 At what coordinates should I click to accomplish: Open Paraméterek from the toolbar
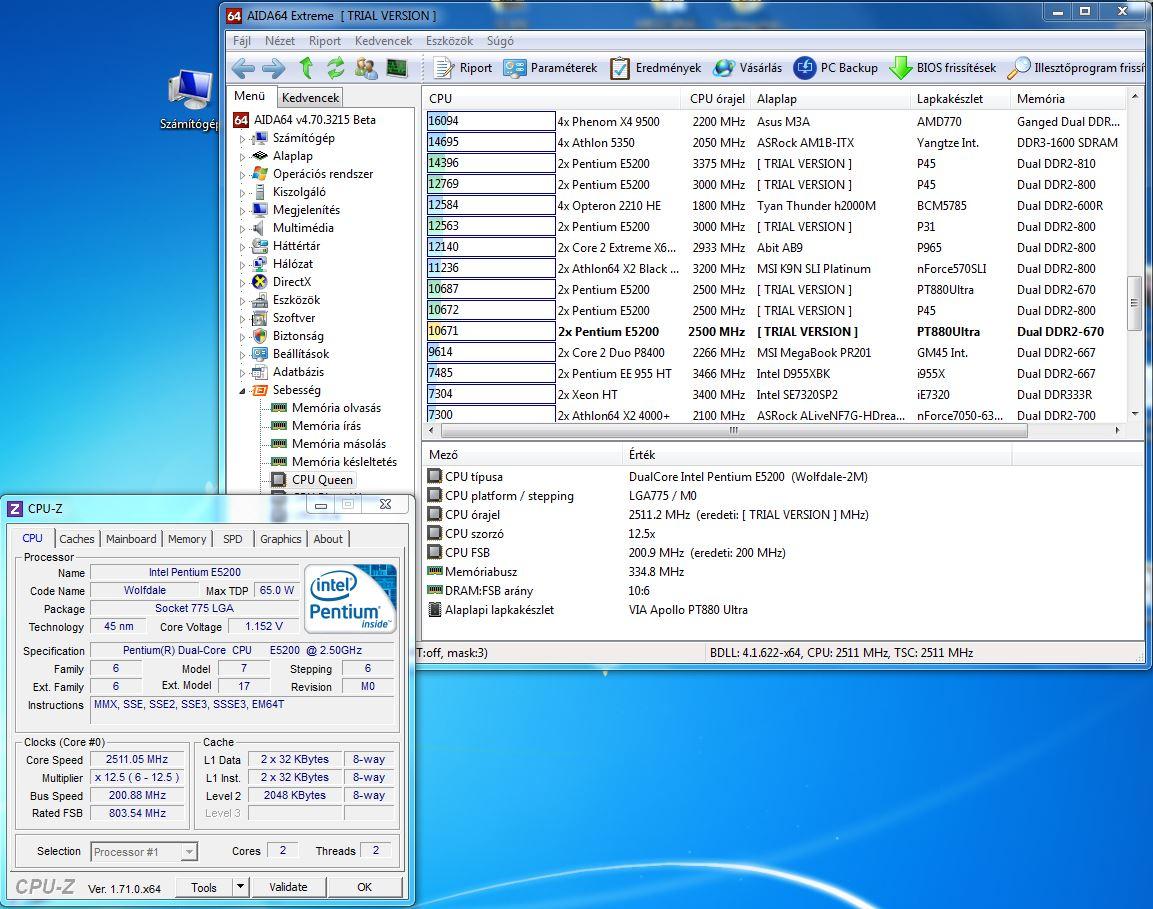click(x=550, y=68)
